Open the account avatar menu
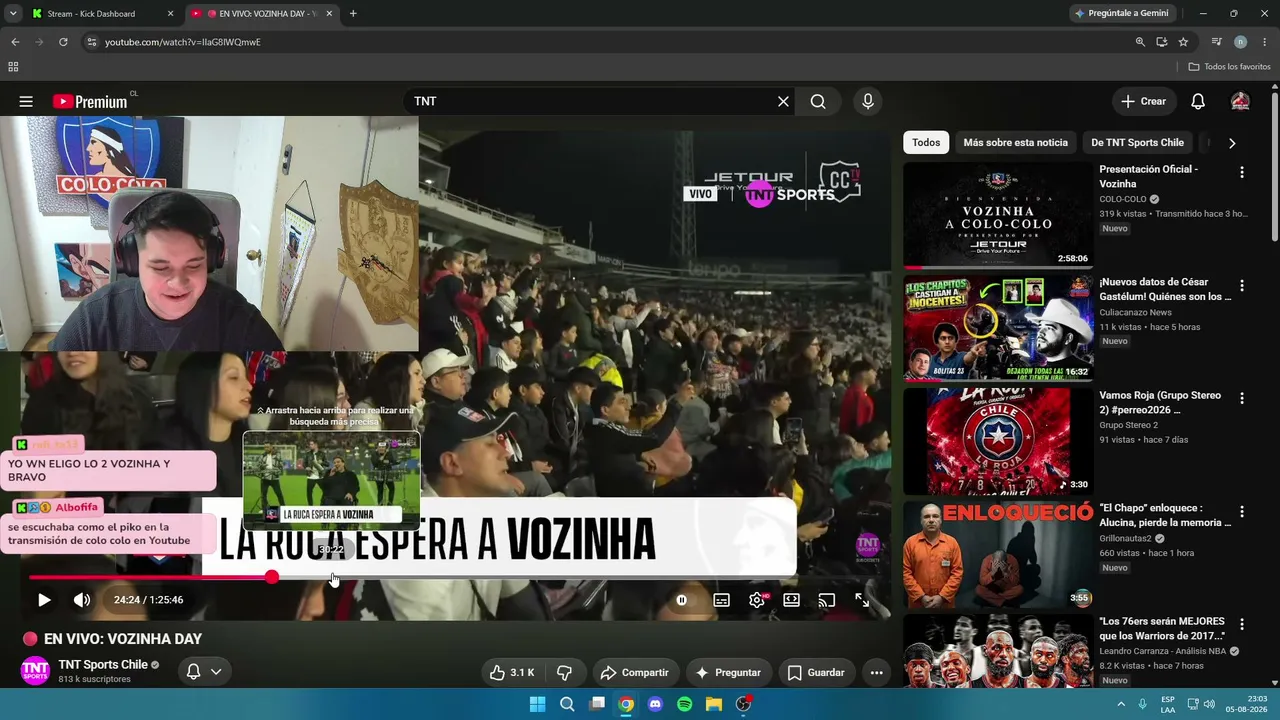The image size is (1280, 720). pyautogui.click(x=1240, y=101)
